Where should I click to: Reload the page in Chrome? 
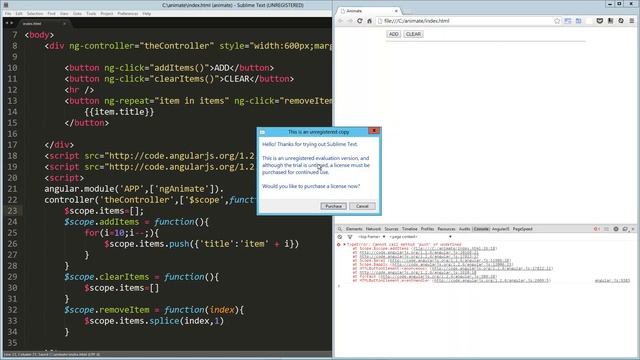pos(360,21)
